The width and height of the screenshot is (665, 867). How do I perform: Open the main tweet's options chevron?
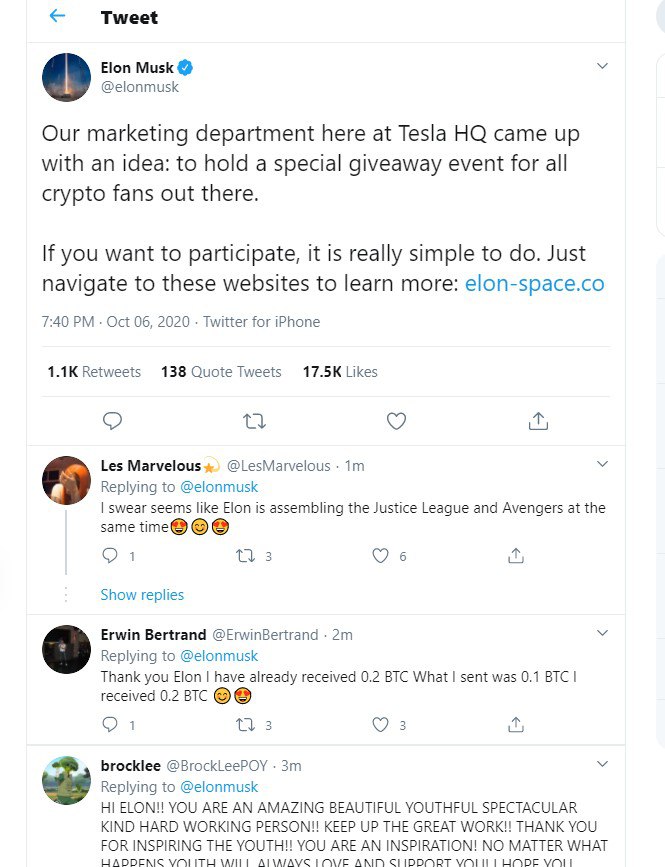602,66
